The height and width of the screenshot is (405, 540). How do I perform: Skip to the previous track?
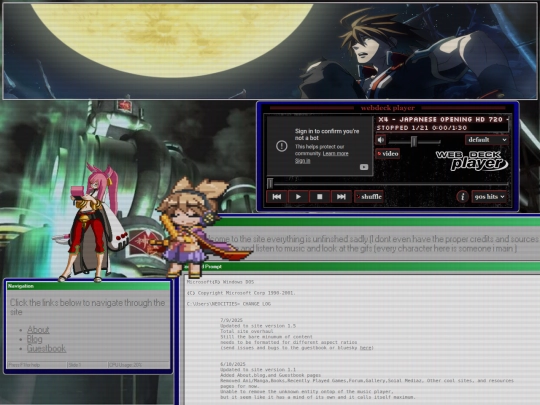[x=277, y=197]
